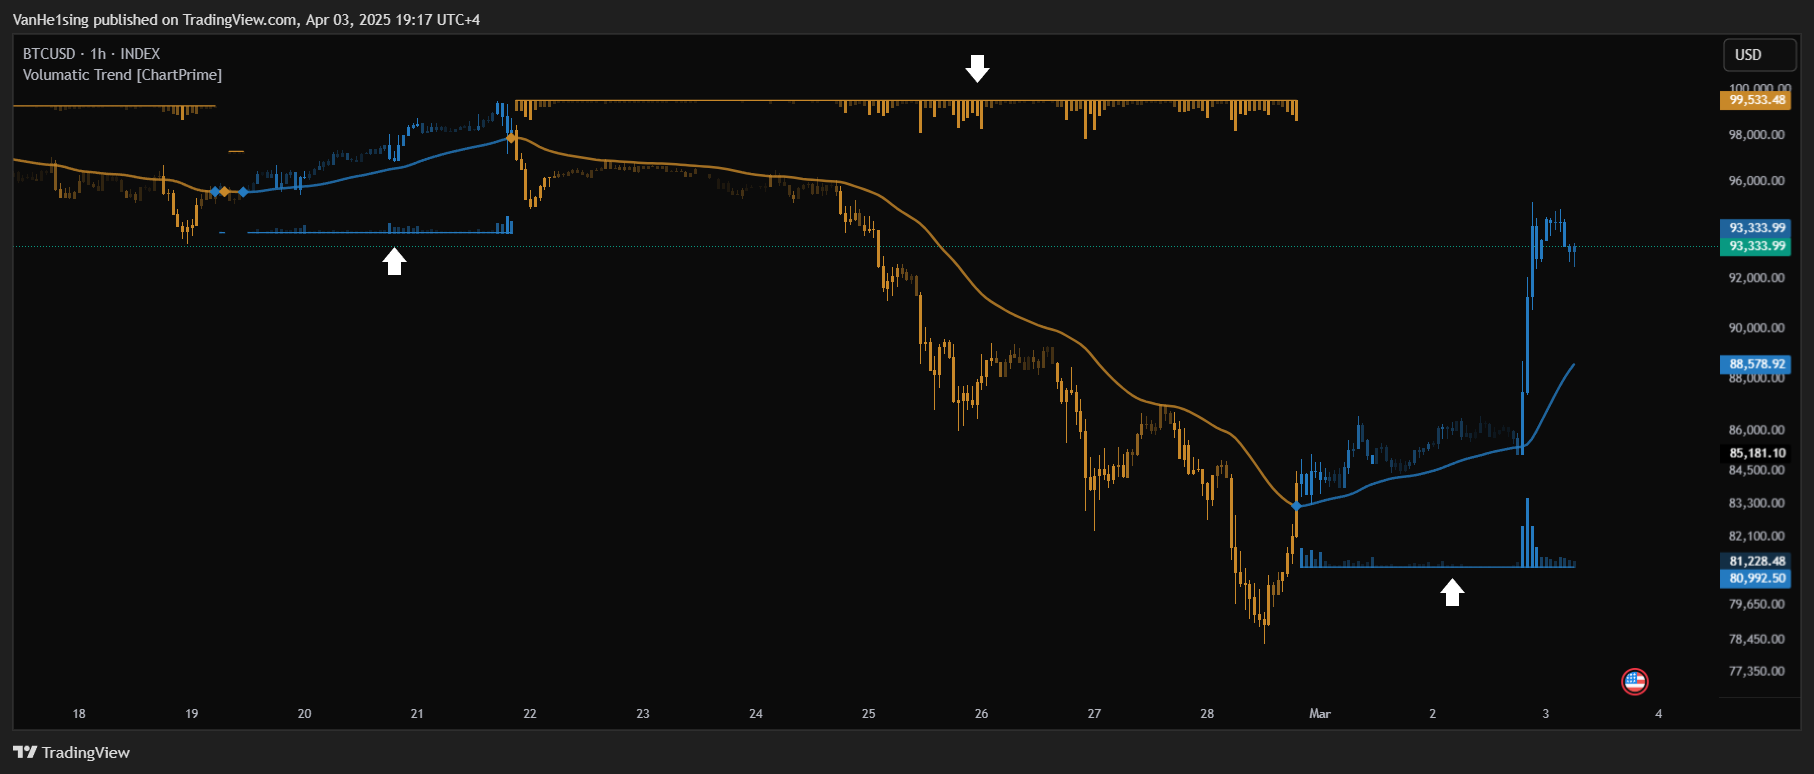Click the 98,000.00 price axis tick

(x=1757, y=135)
